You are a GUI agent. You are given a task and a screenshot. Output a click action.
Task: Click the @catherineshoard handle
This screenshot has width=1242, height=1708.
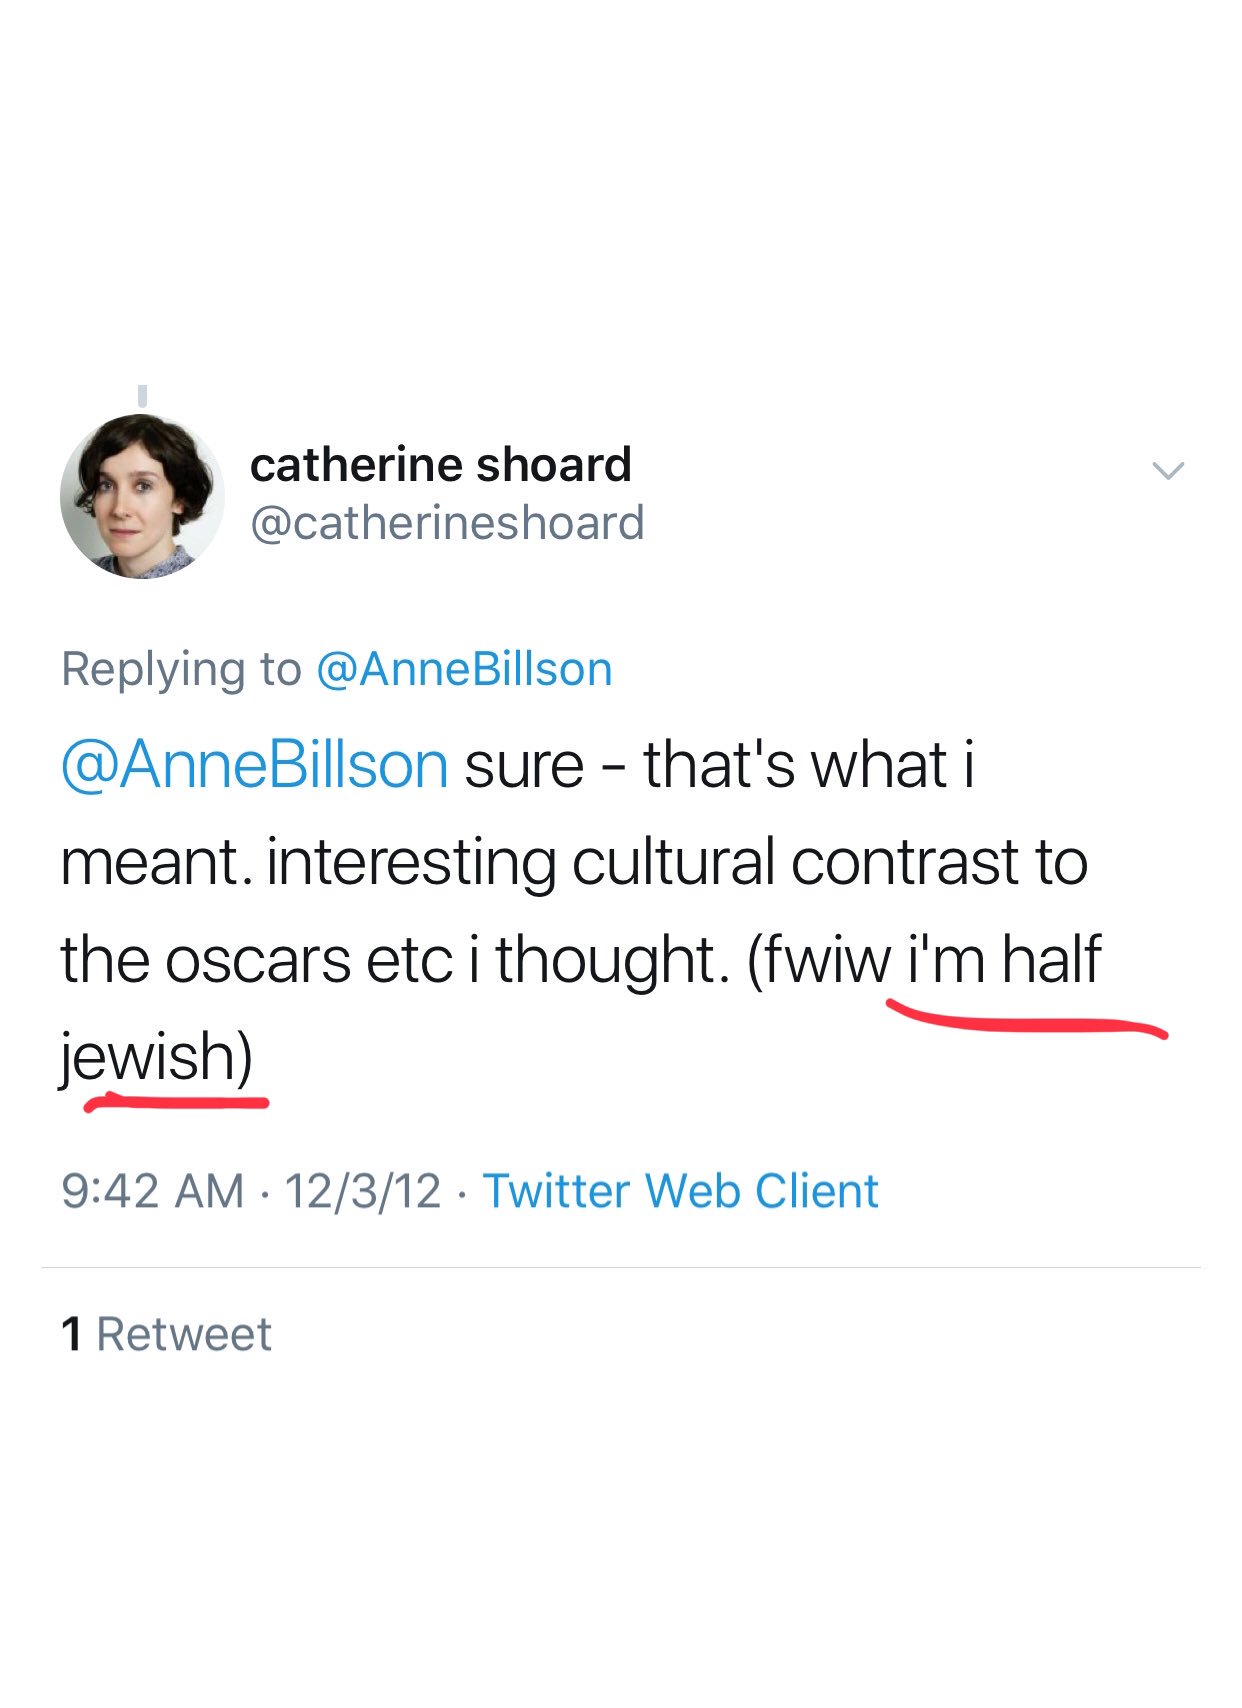click(x=446, y=523)
